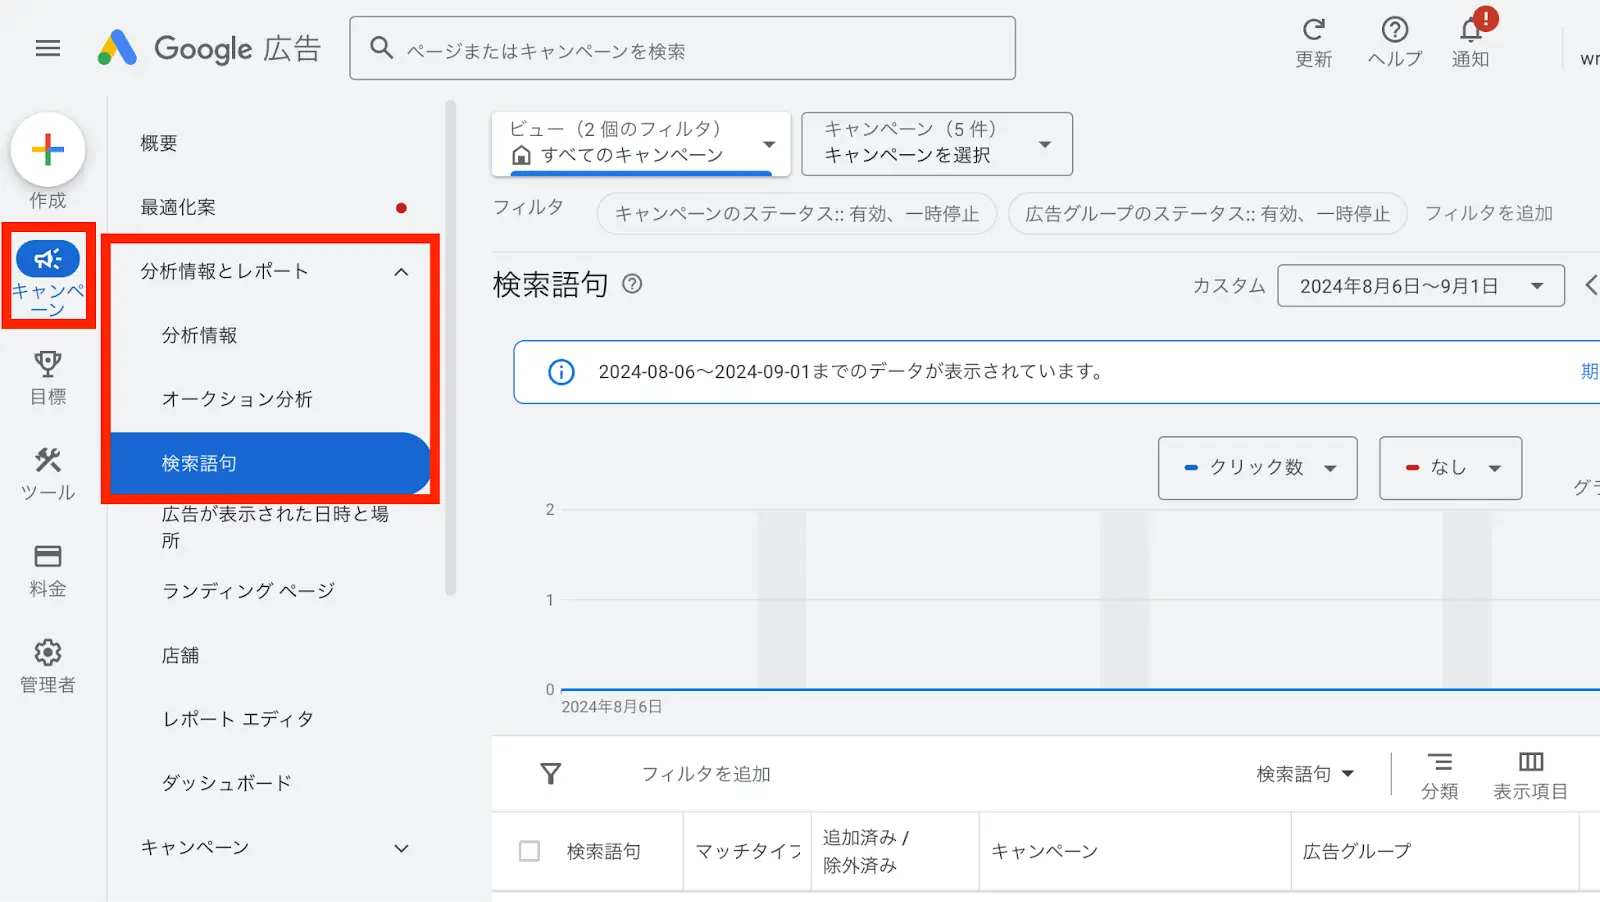1600x902 pixels.
Task: Click the sidebar vertical scrollbar
Action: pyautogui.click(x=451, y=347)
